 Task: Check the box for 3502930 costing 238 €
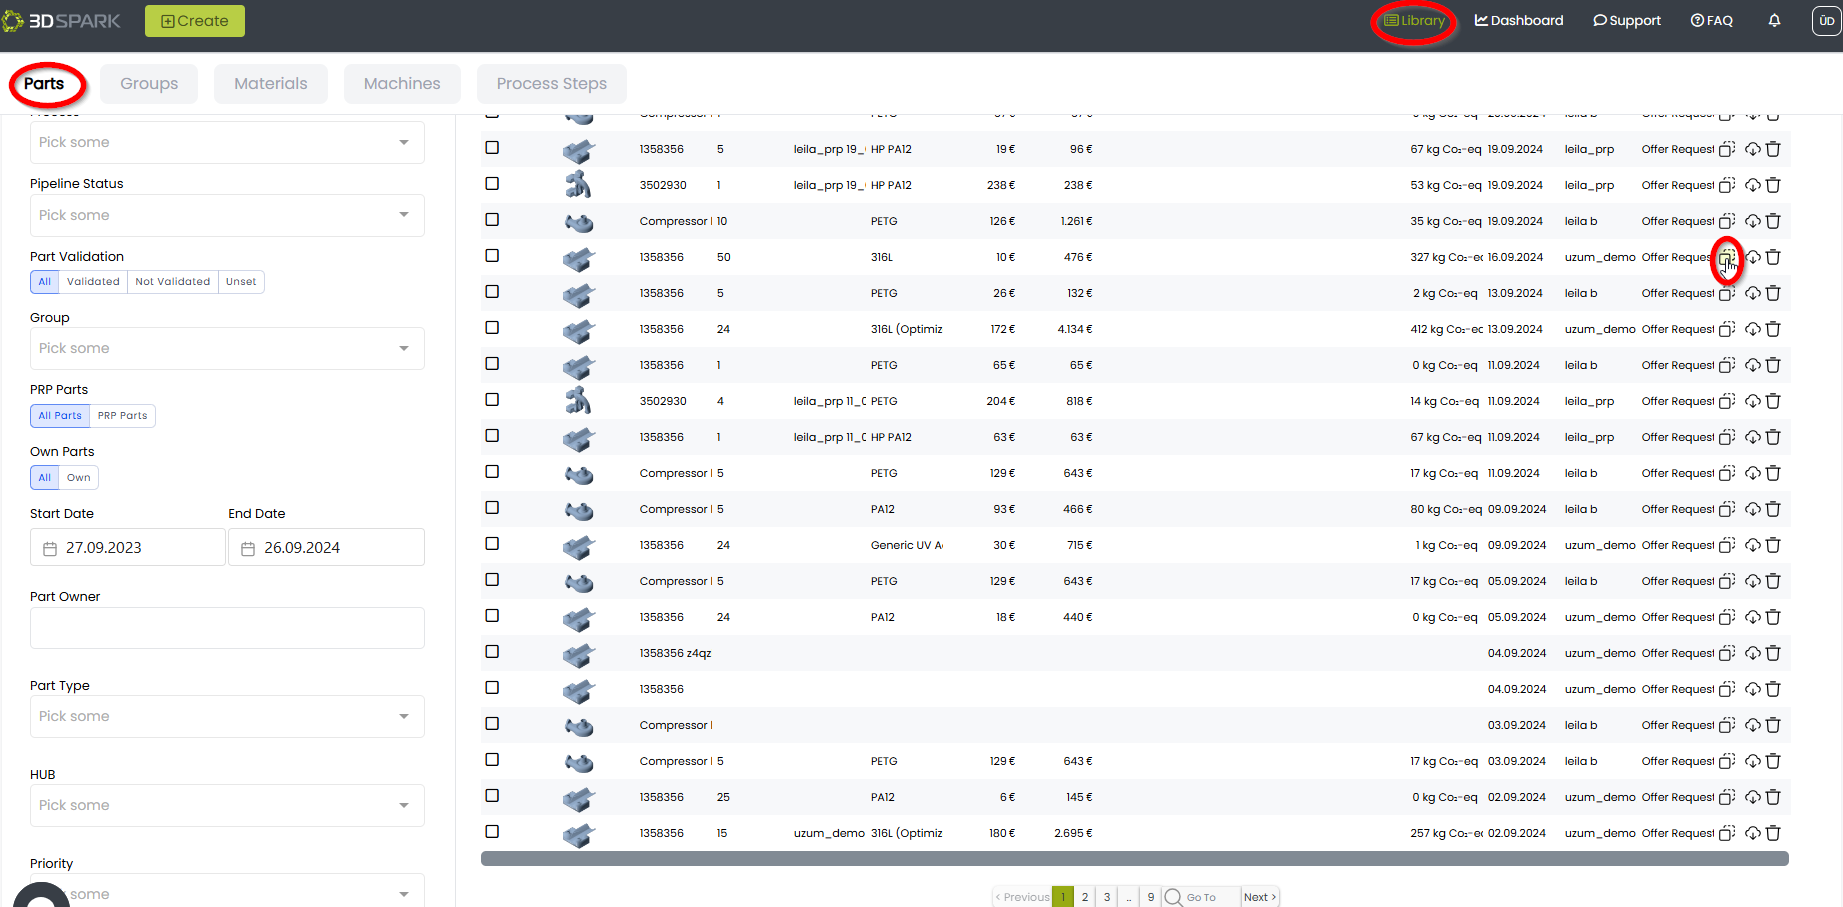pos(492,184)
